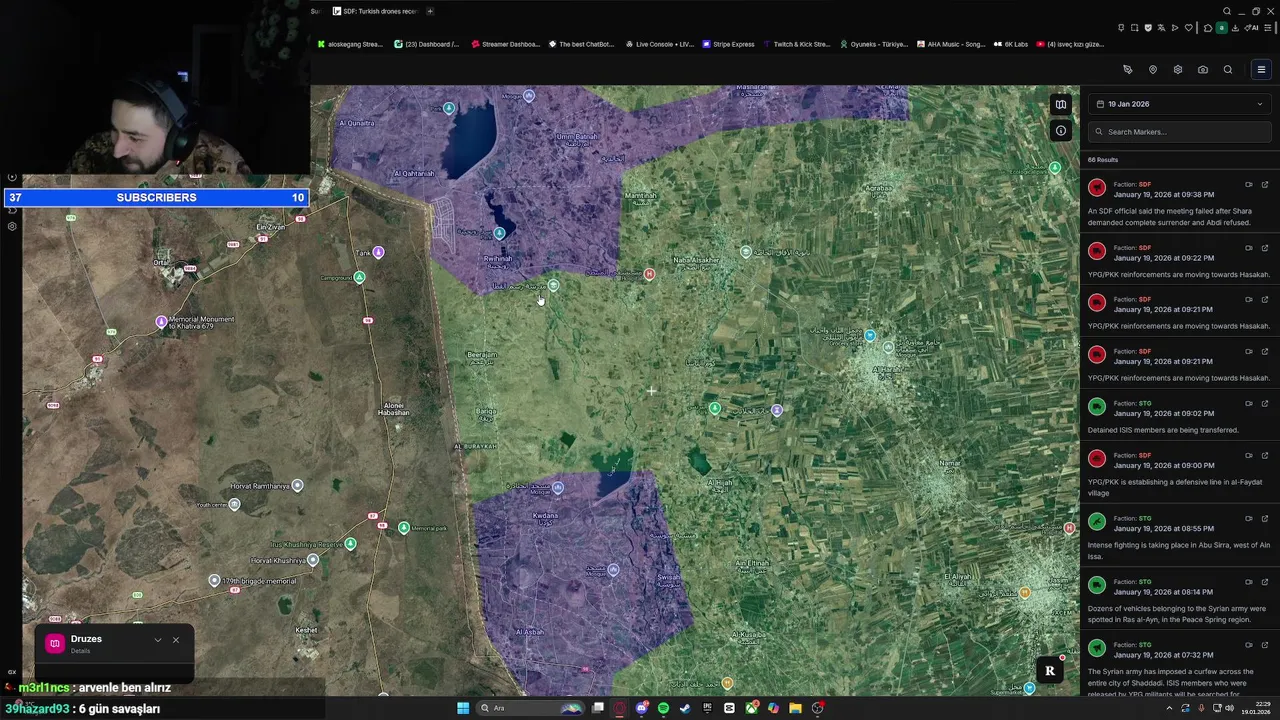
Task: Focus the Search Markers field
Action: (x=1179, y=131)
